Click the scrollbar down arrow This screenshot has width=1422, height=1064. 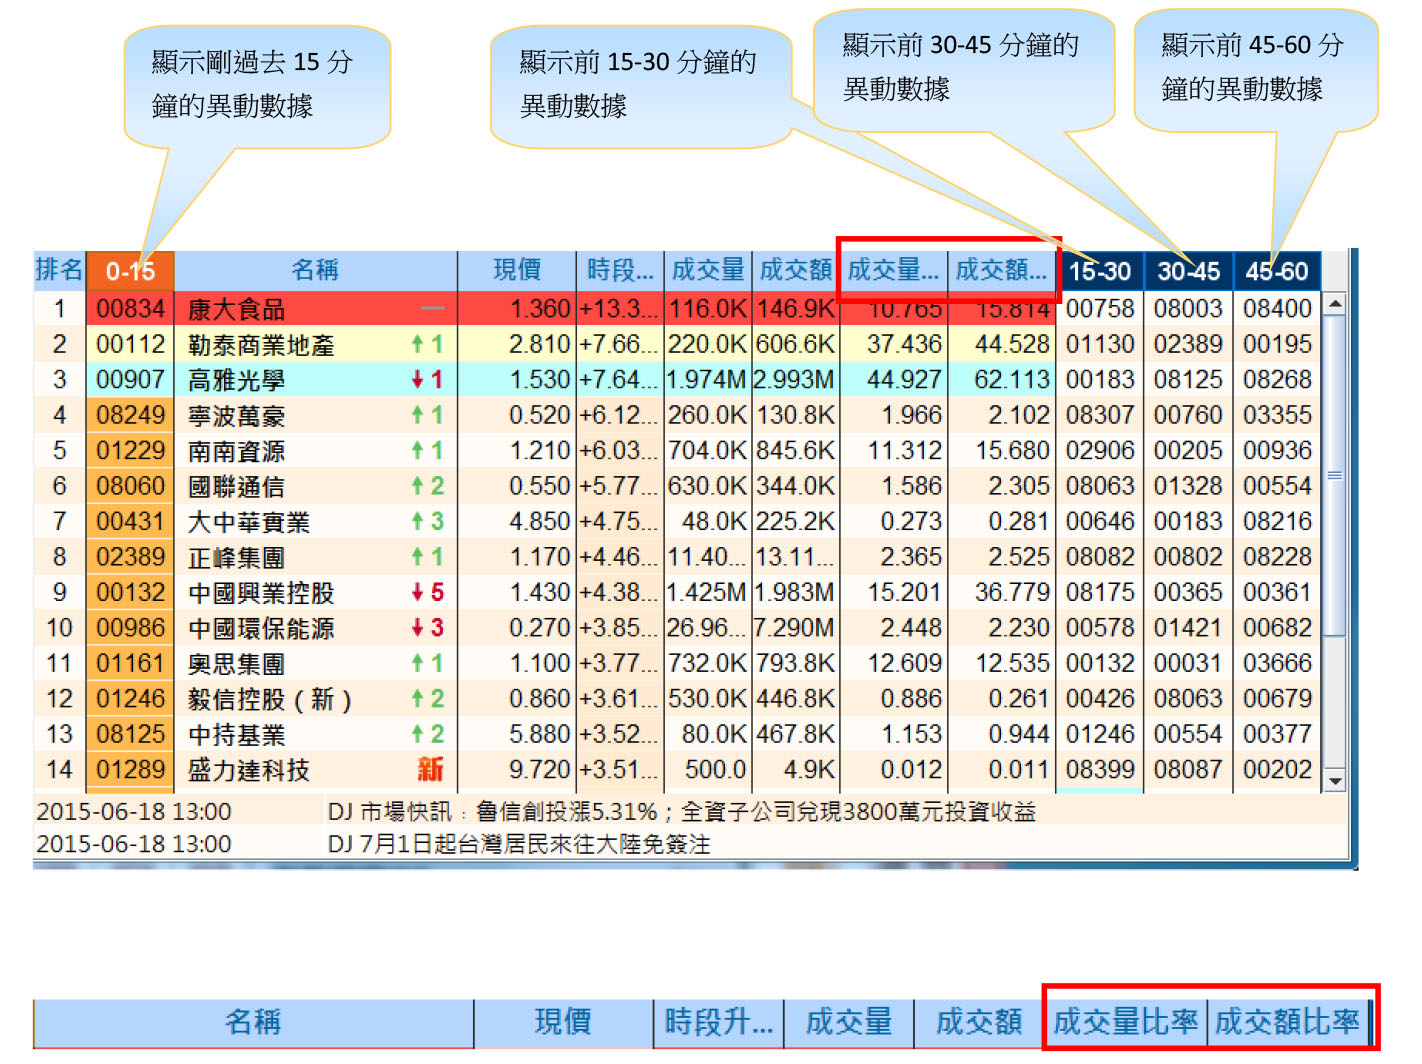1335,780
